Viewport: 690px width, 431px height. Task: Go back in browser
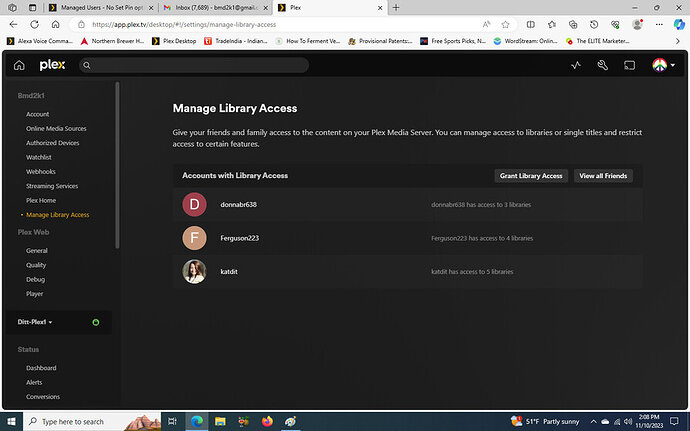(13, 25)
